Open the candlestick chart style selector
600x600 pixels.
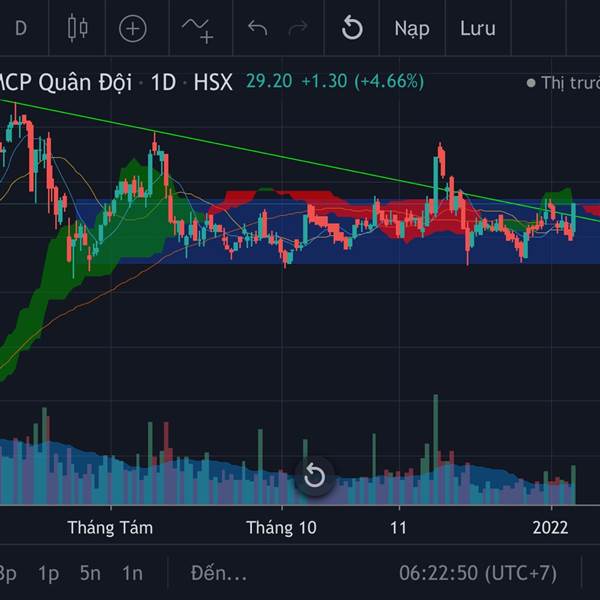(x=78, y=28)
